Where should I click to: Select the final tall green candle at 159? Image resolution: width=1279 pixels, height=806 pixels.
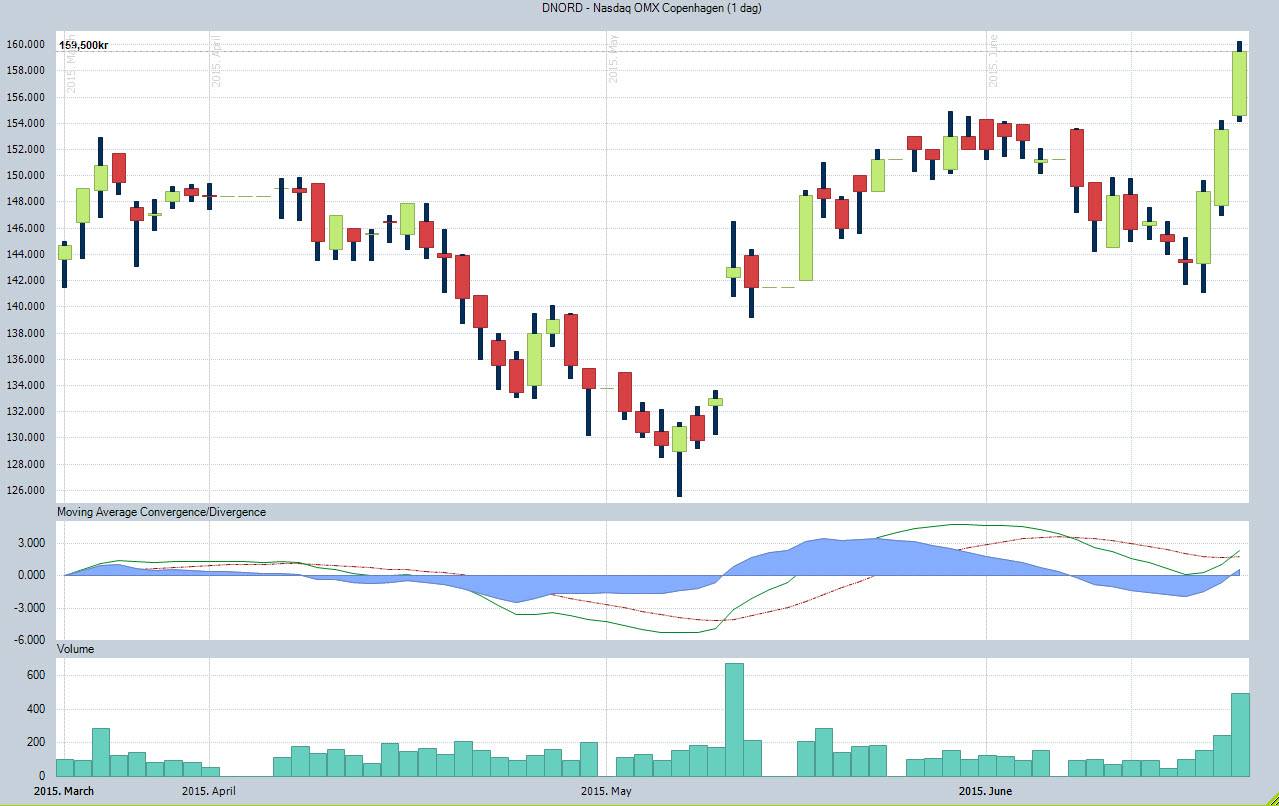pyautogui.click(x=1240, y=83)
